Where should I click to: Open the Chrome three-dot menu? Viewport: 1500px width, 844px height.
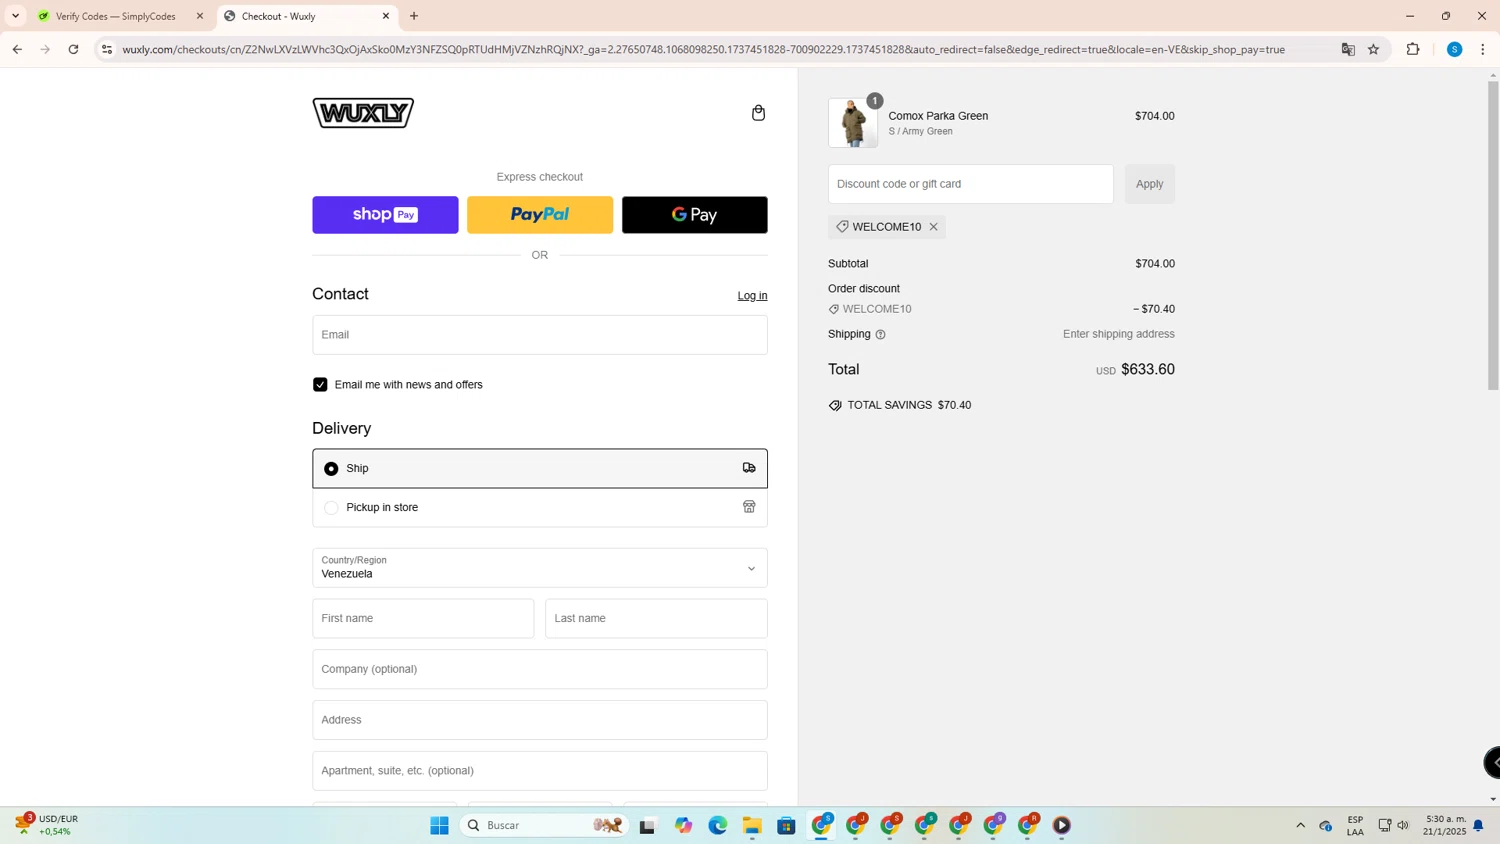1483,49
